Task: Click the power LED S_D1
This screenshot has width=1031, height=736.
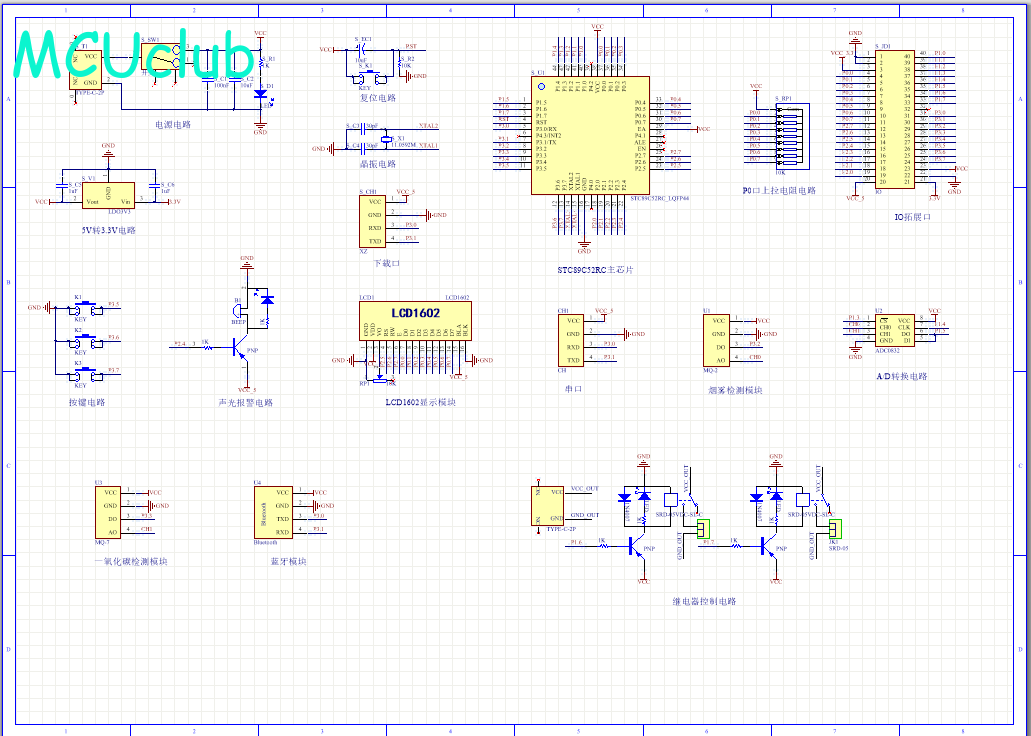Action: (260, 95)
